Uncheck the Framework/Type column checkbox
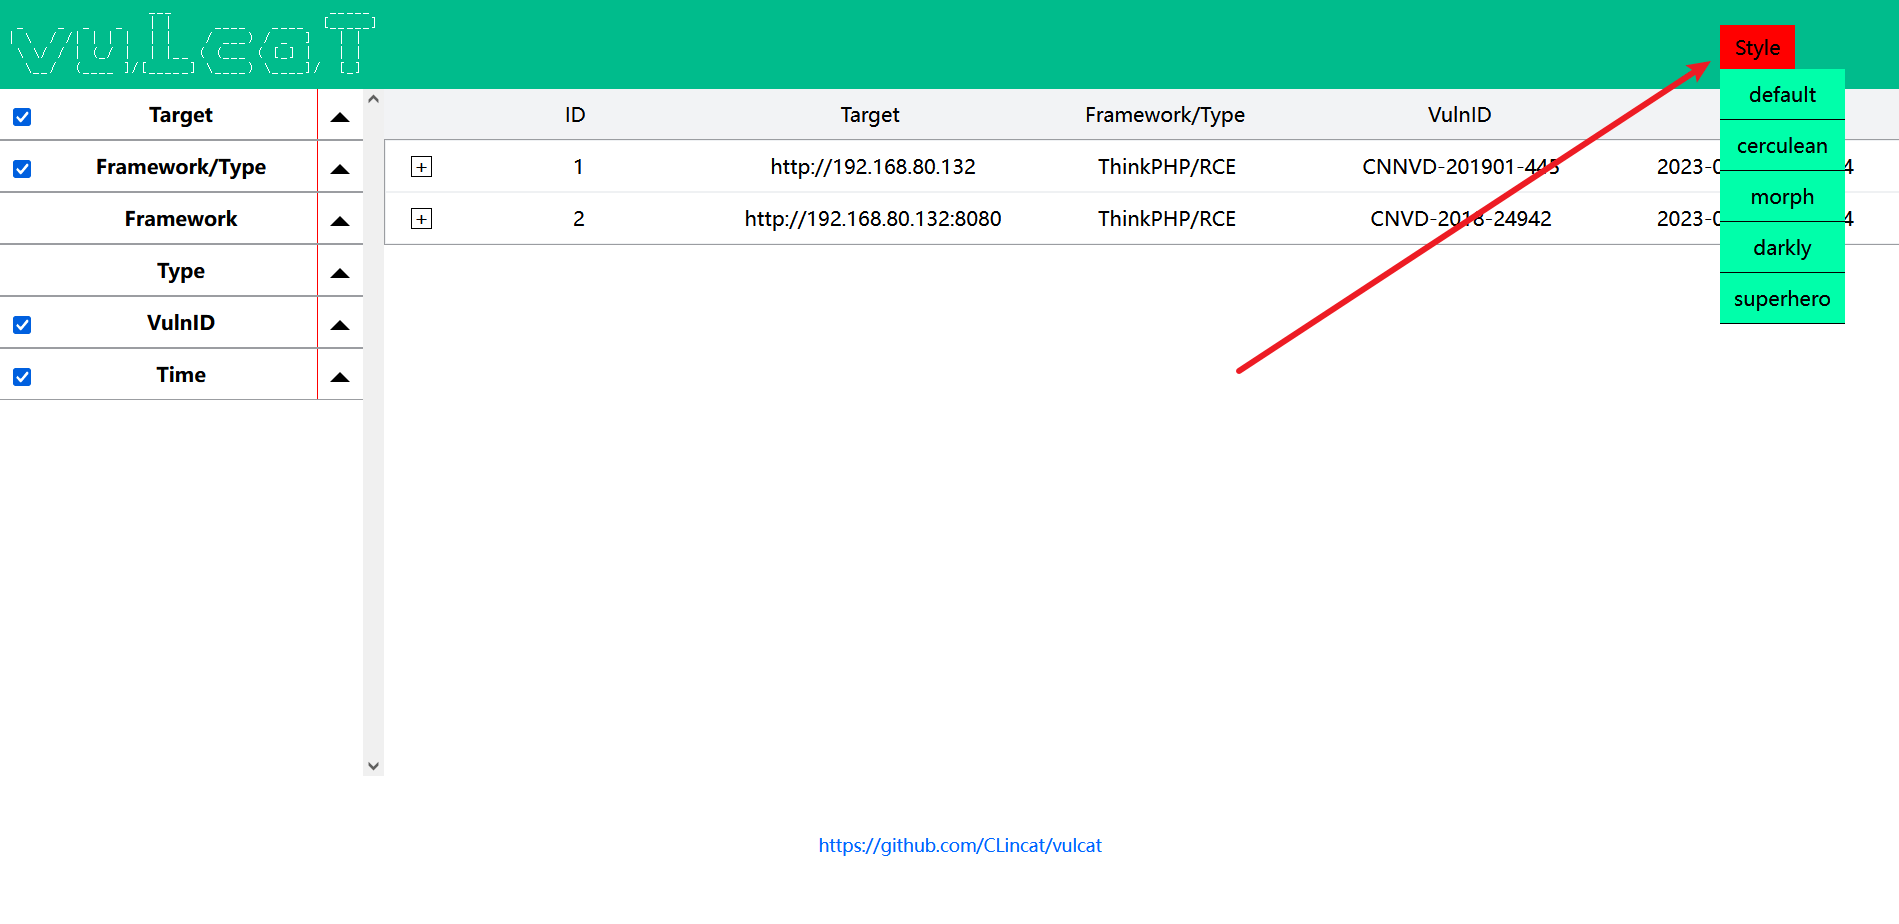Image resolution: width=1899 pixels, height=924 pixels. point(22,169)
